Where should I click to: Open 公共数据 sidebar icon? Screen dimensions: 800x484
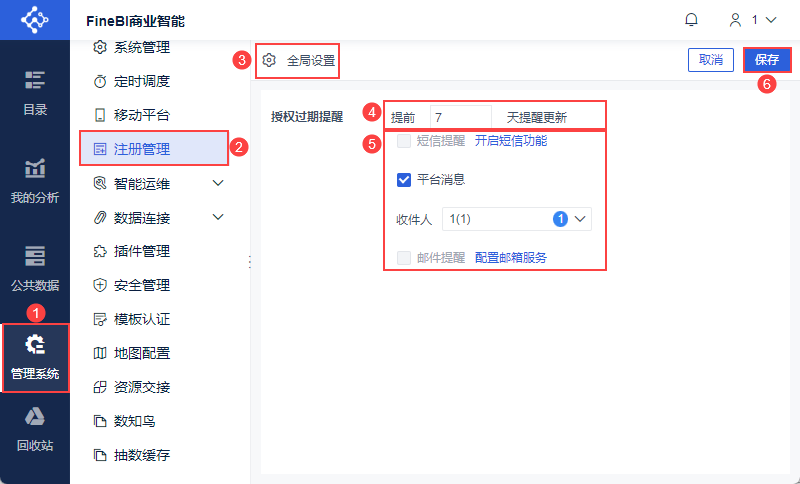pyautogui.click(x=35, y=256)
